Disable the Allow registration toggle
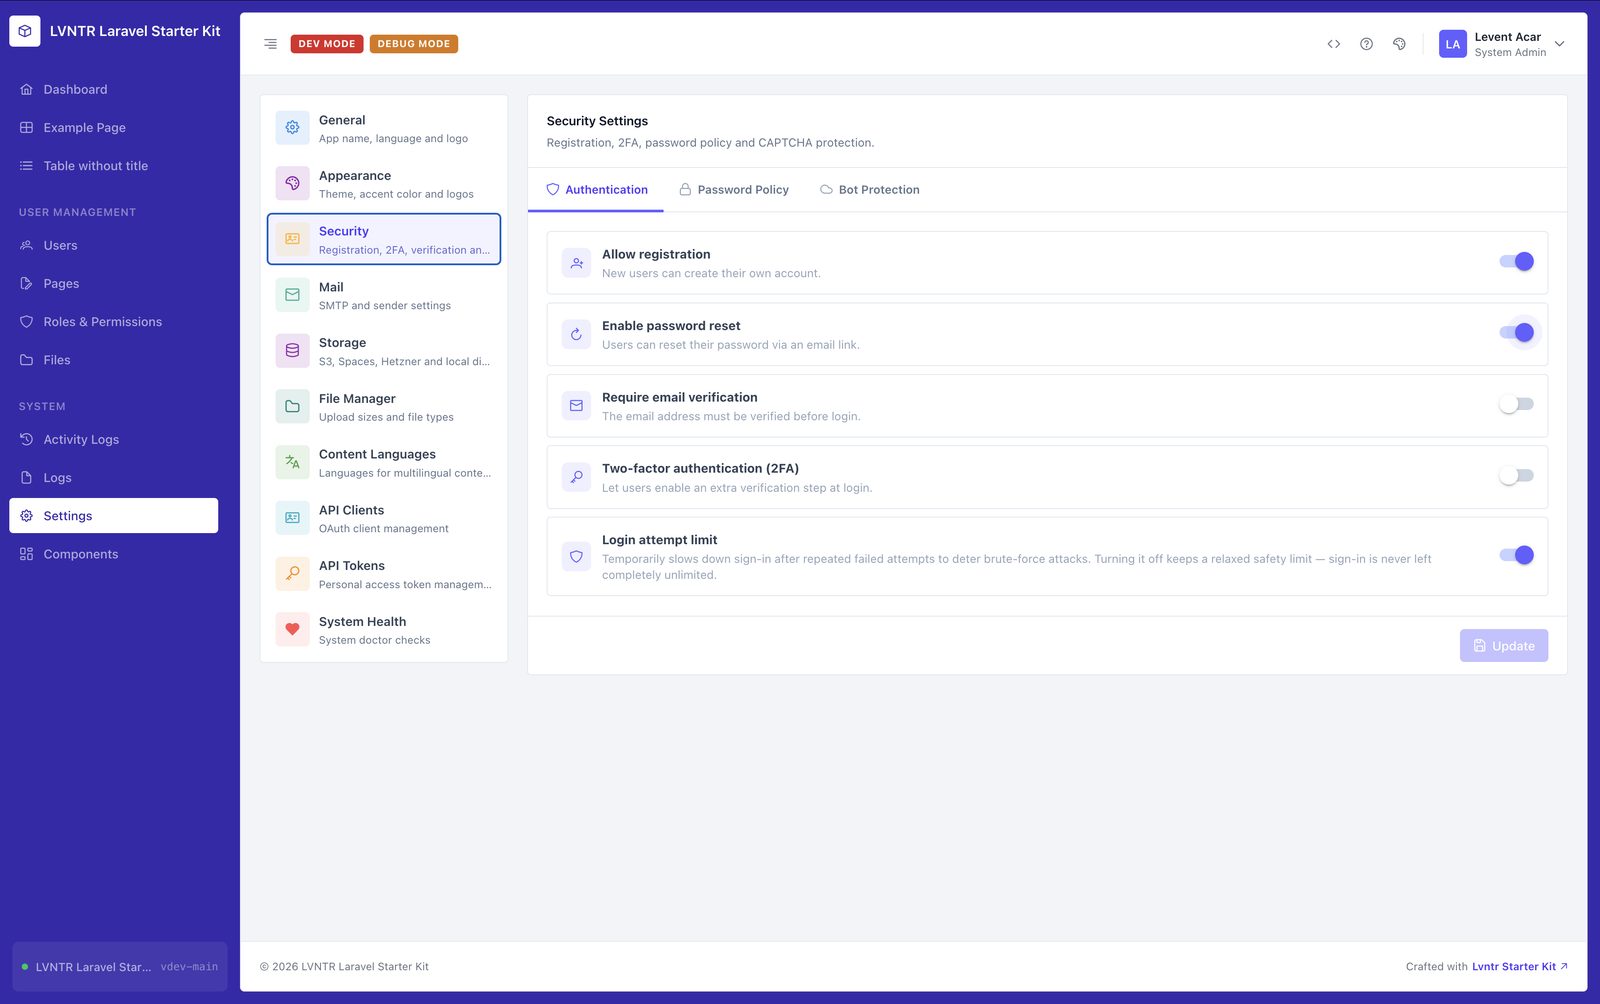1600x1004 pixels. (x=1516, y=262)
